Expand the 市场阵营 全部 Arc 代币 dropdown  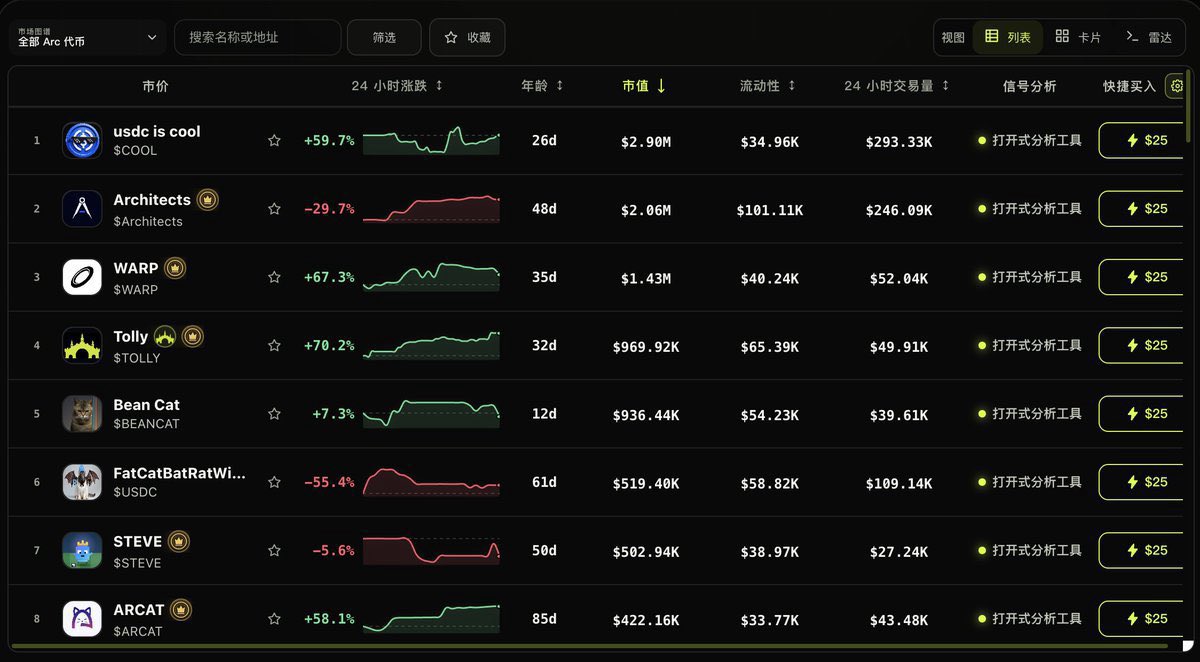pyautogui.click(x=87, y=37)
